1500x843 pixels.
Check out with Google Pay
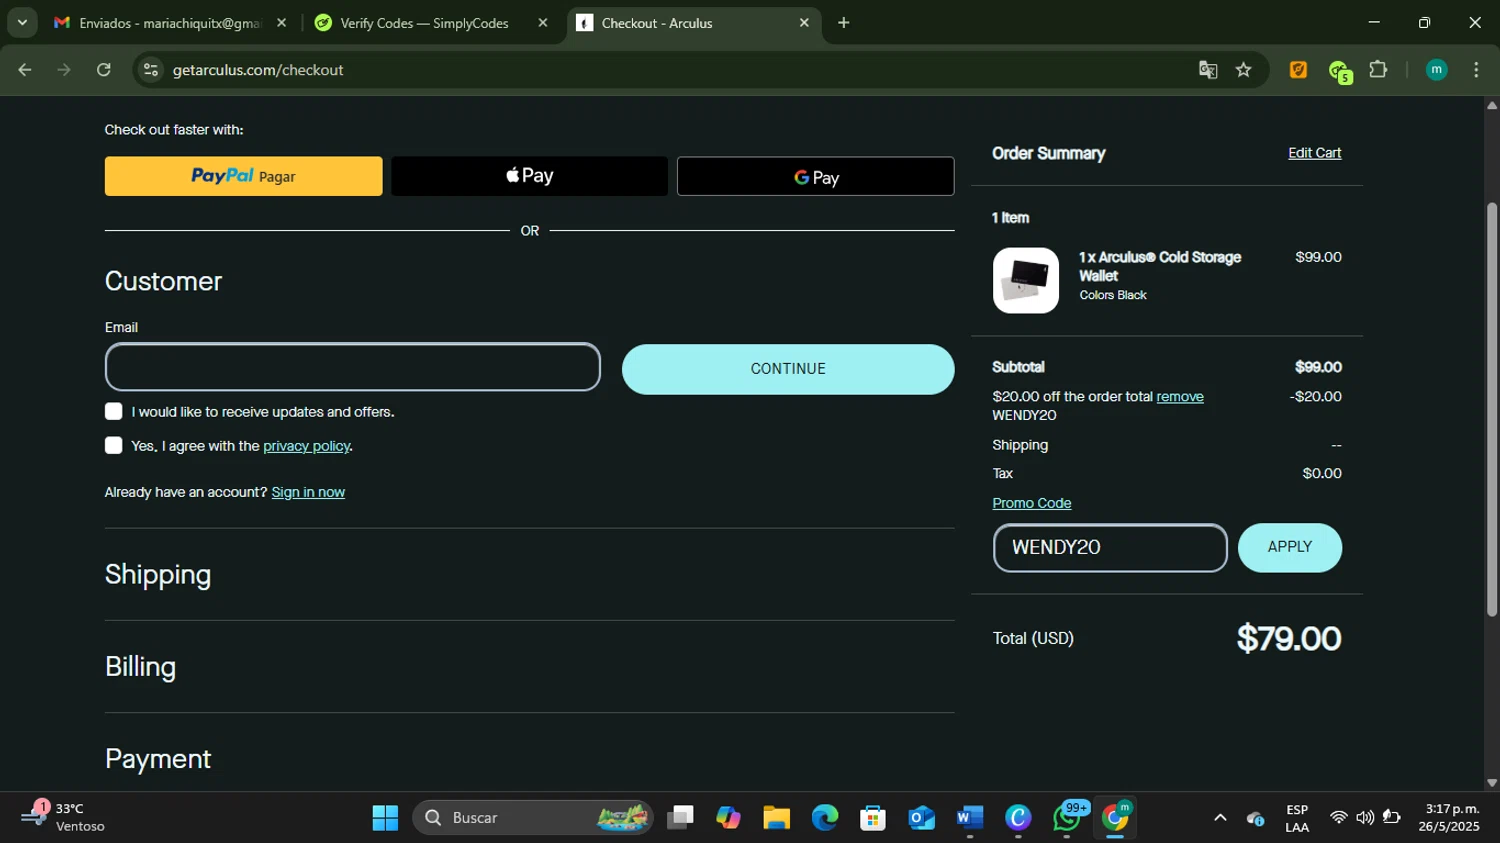(815, 176)
